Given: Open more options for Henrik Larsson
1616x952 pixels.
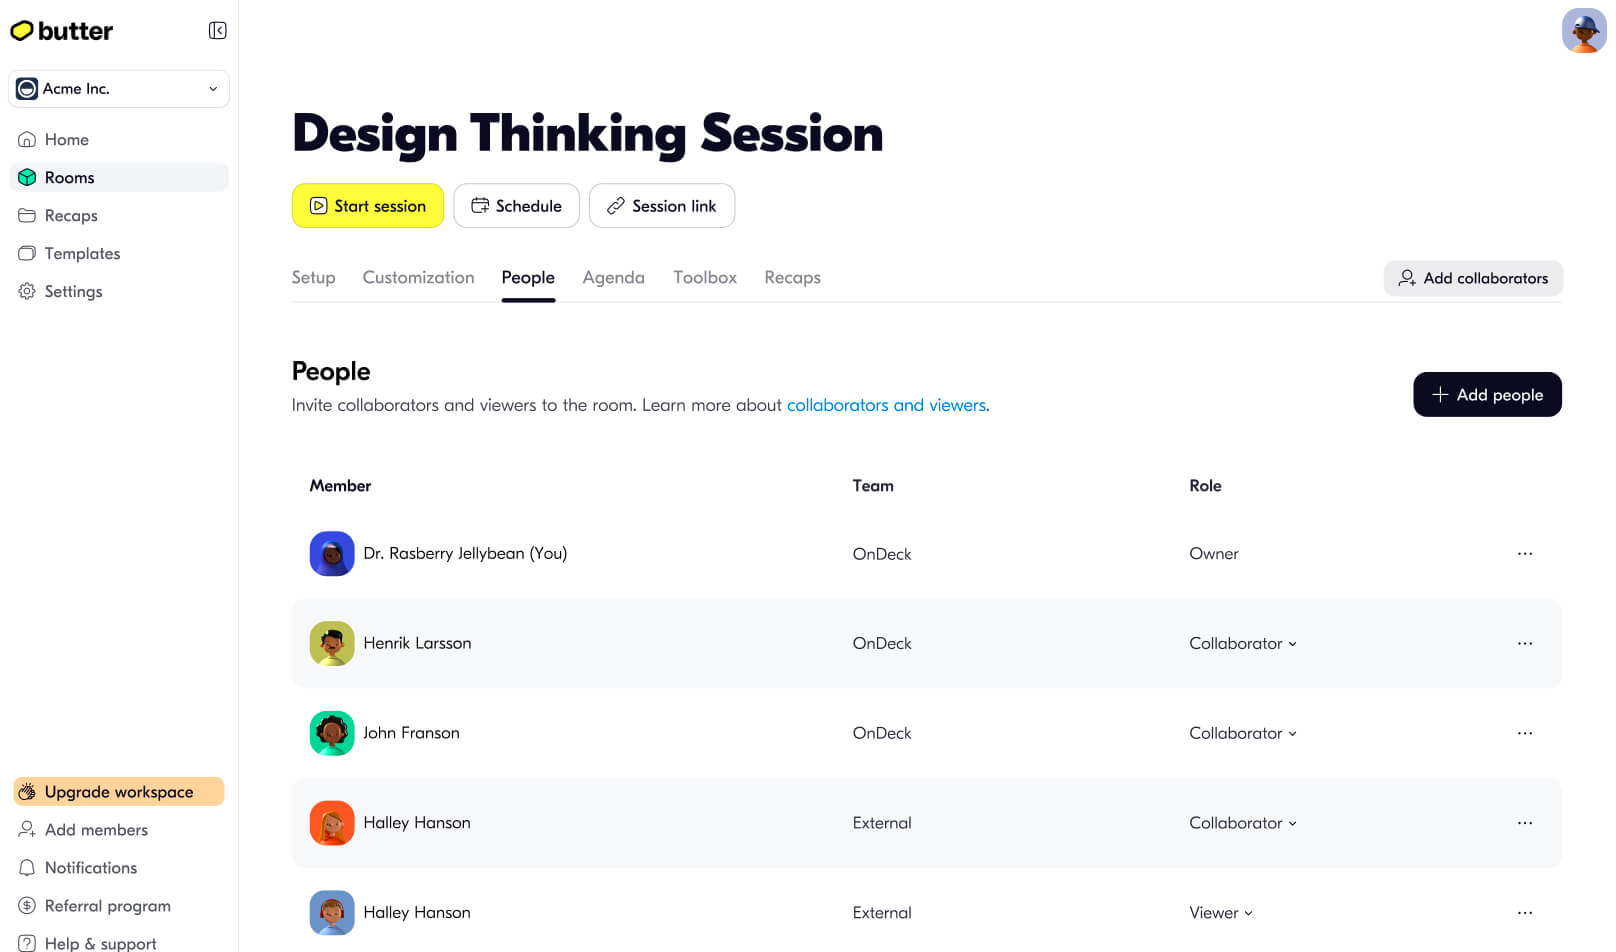Looking at the screenshot, I should click(x=1524, y=643).
